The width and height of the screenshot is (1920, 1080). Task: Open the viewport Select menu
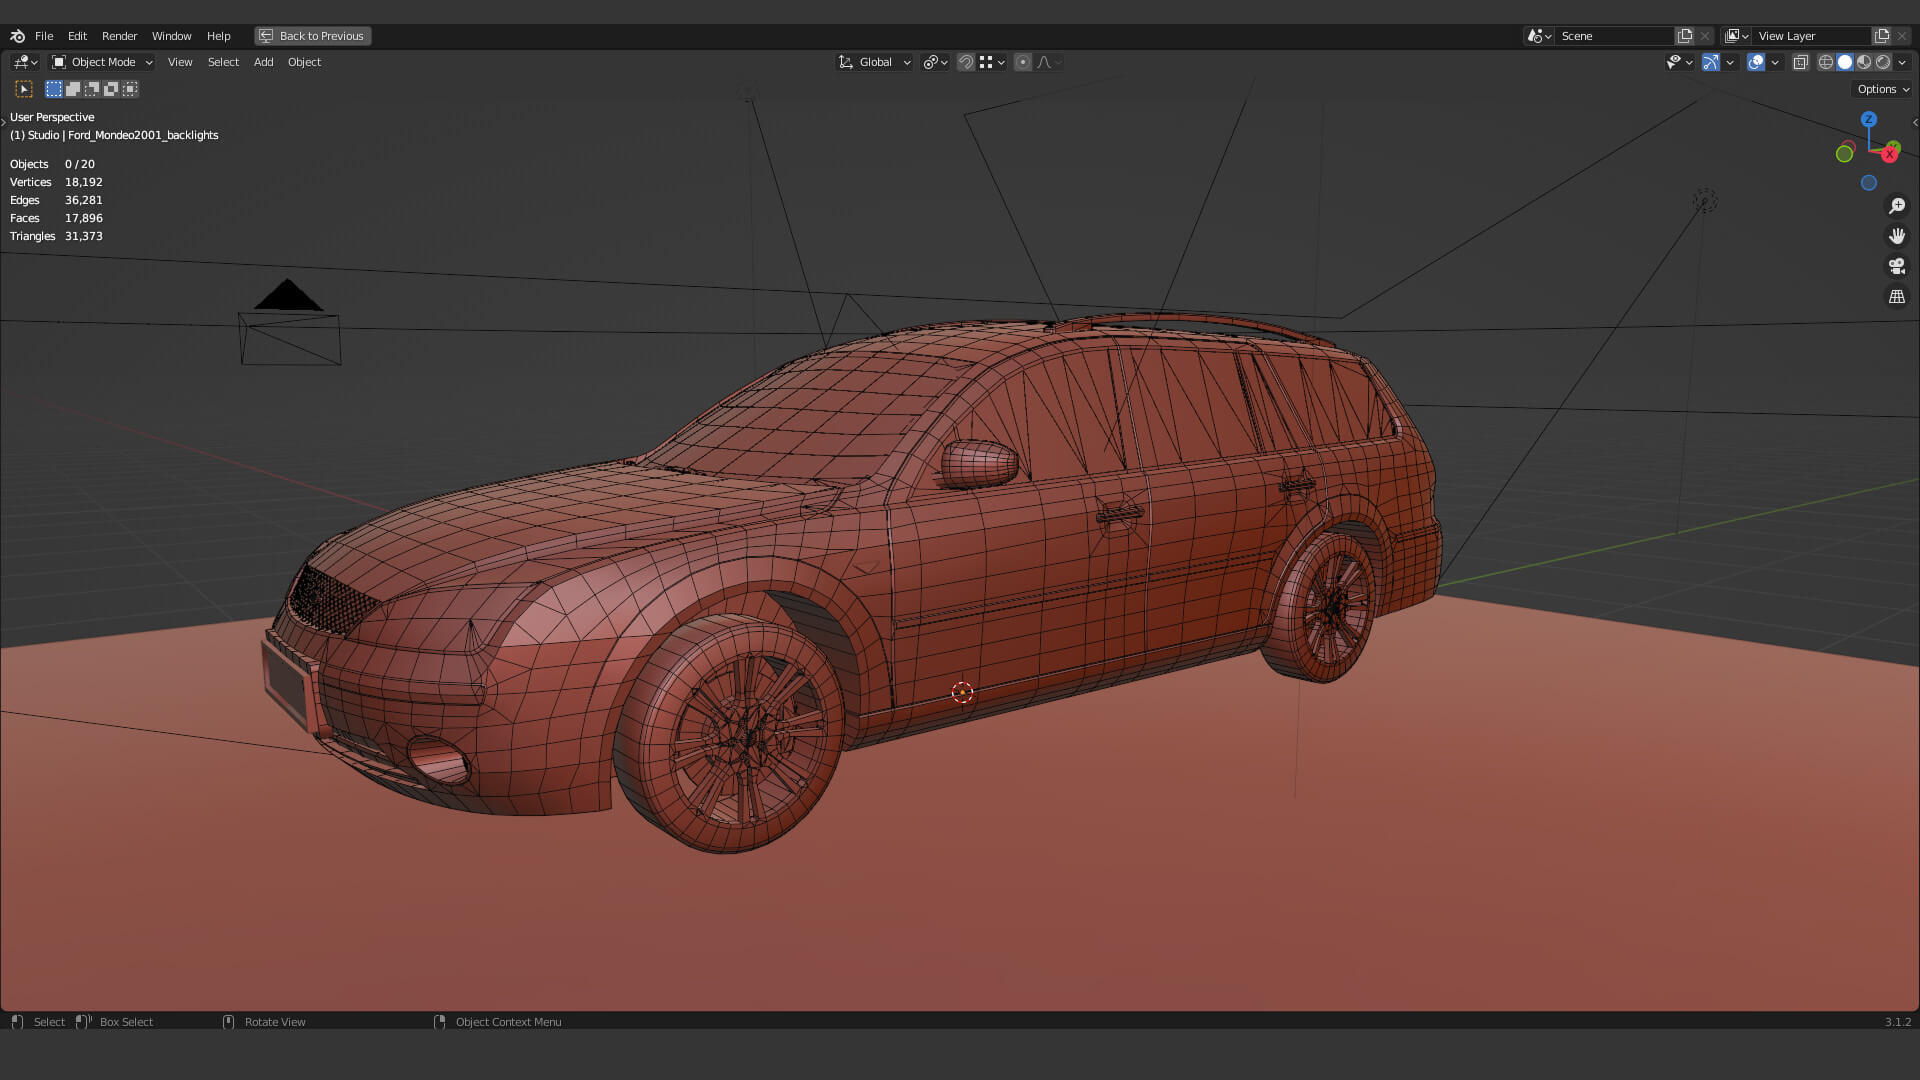pos(223,62)
